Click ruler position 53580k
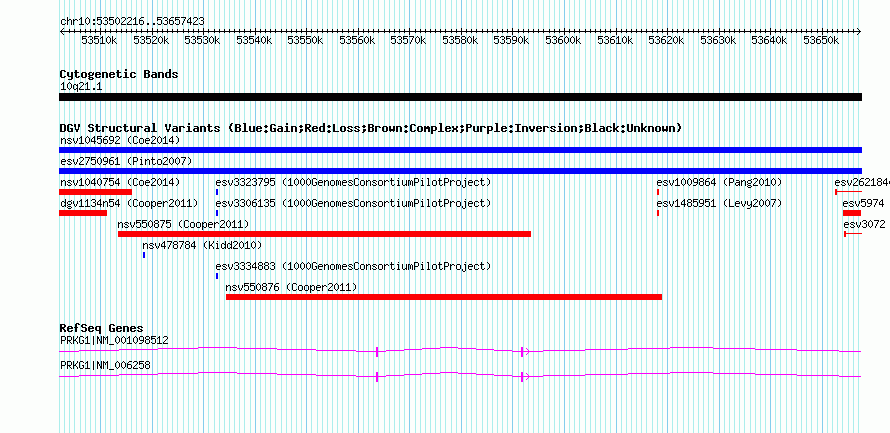The image size is (890, 433). point(460,40)
